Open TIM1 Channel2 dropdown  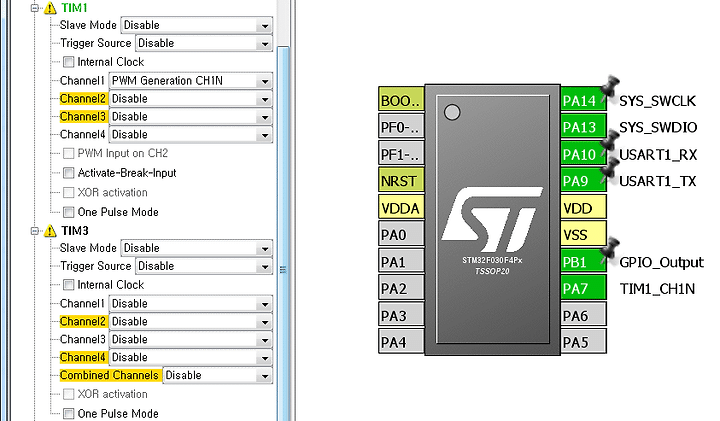[191, 99]
